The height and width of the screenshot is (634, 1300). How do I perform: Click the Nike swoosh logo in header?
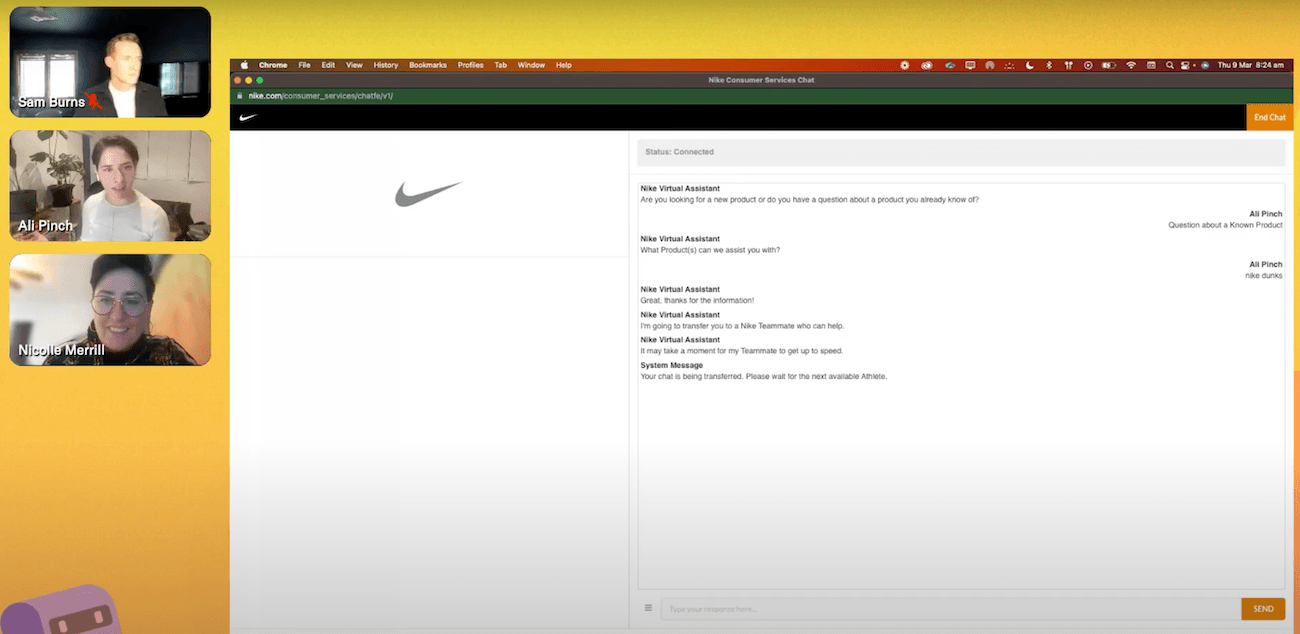[248, 117]
